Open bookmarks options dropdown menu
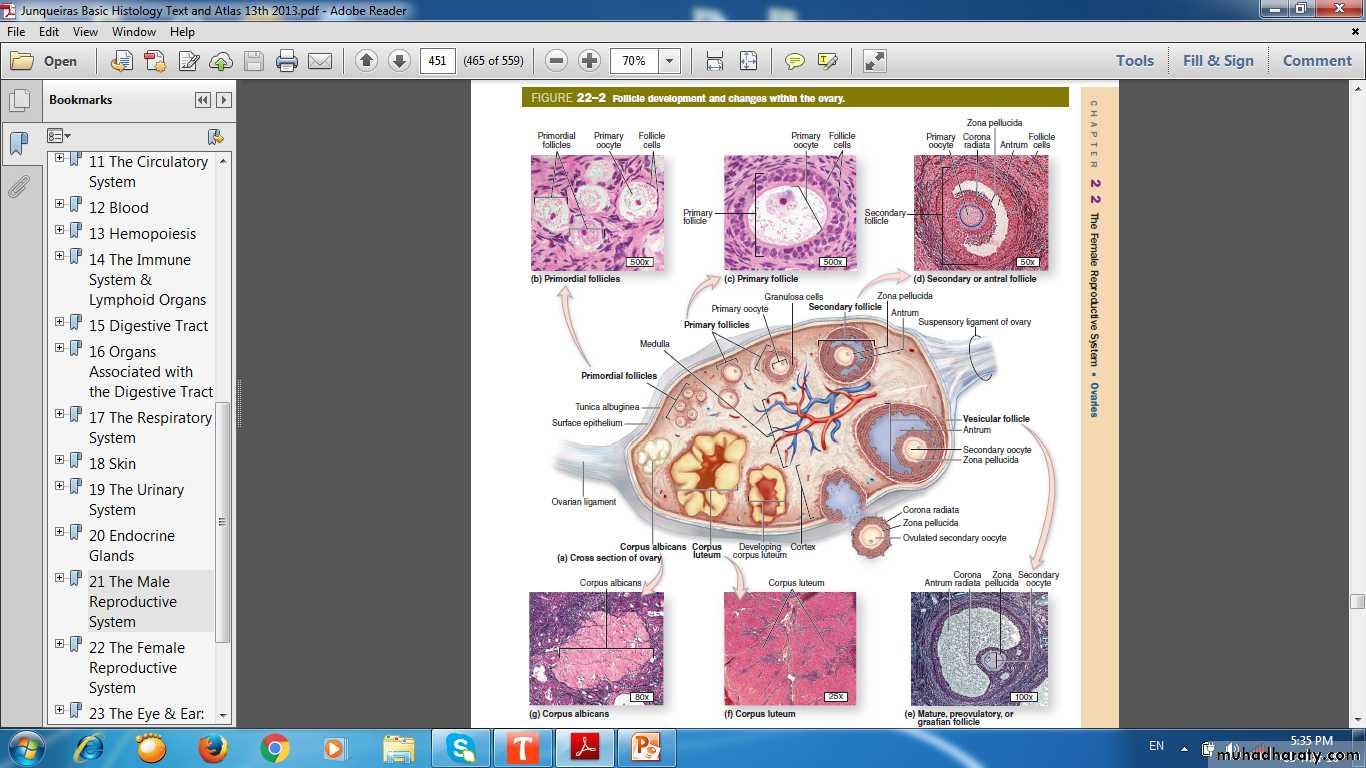1366x768 pixels. click(x=59, y=136)
